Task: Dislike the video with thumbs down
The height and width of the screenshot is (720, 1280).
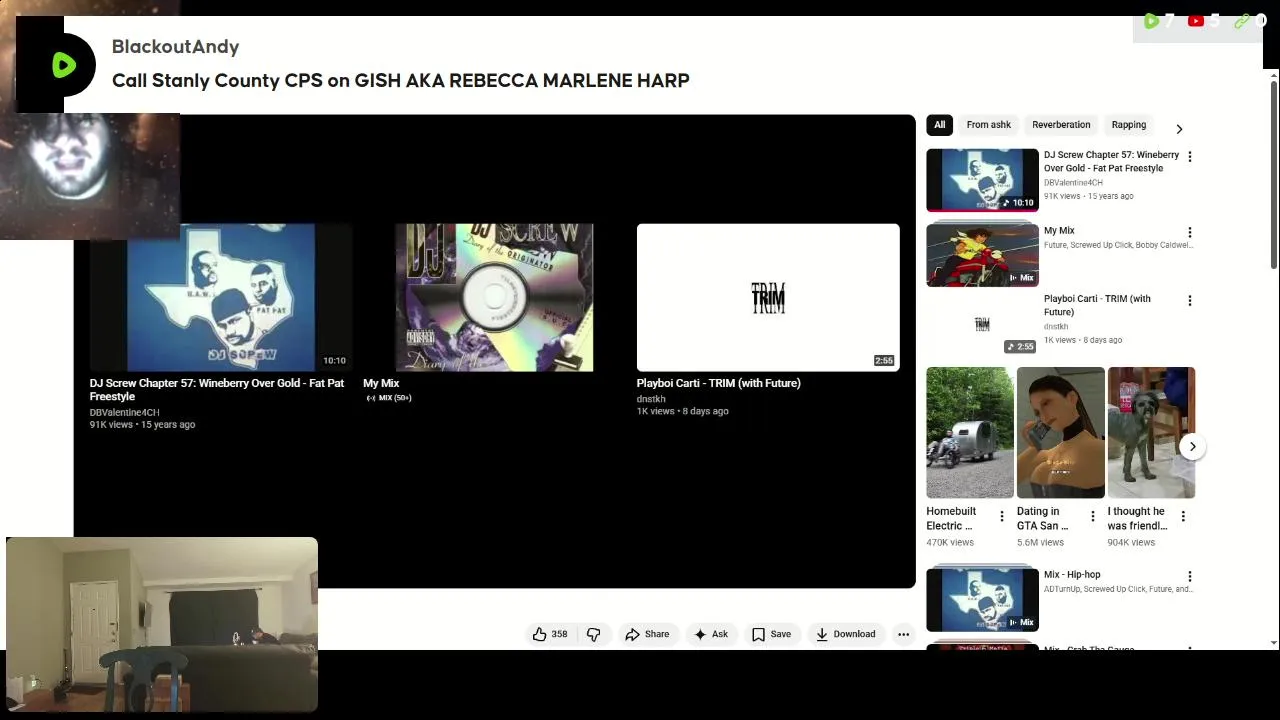Action: pyautogui.click(x=594, y=634)
